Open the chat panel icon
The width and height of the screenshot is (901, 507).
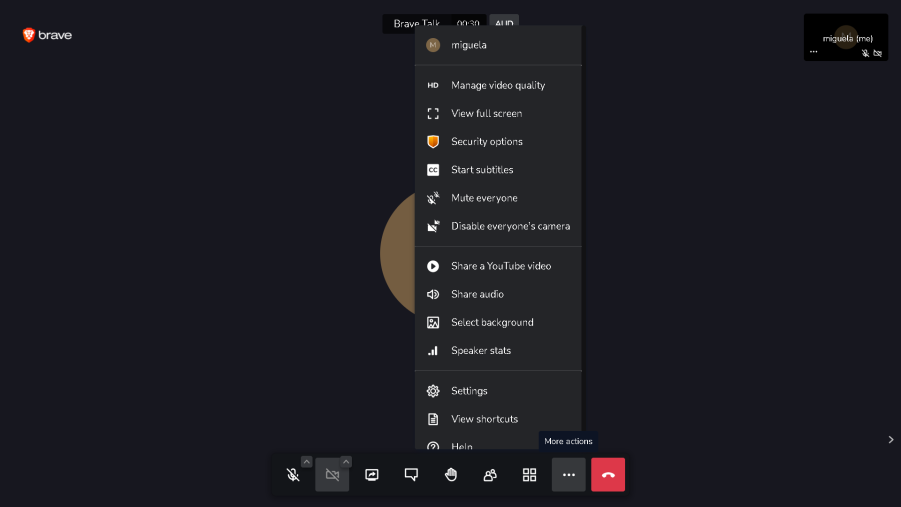411,475
